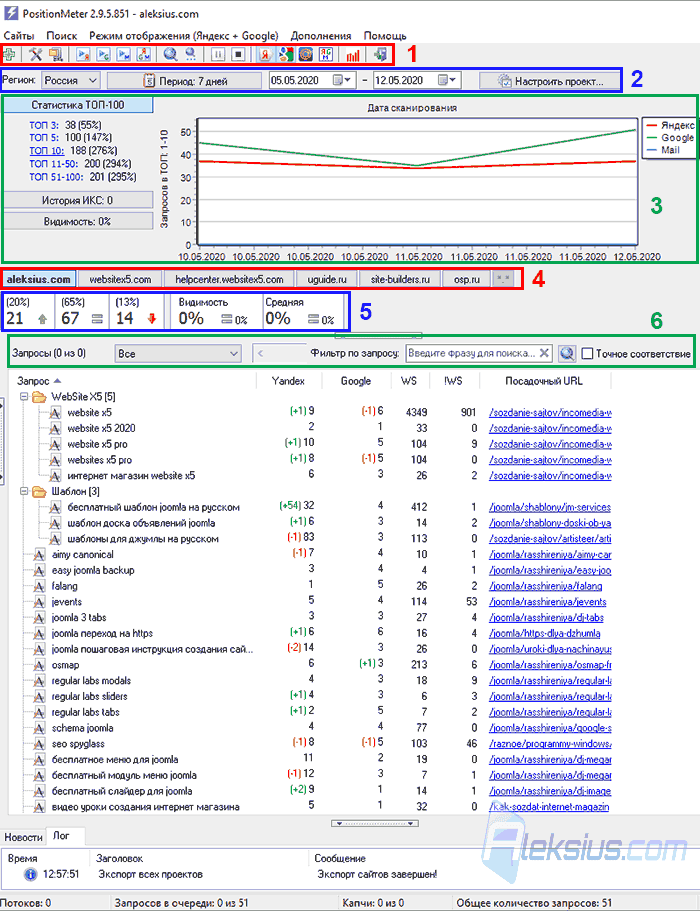Start the Mail position scan icon
Viewport: 700px width, 911px height.
(x=124, y=55)
